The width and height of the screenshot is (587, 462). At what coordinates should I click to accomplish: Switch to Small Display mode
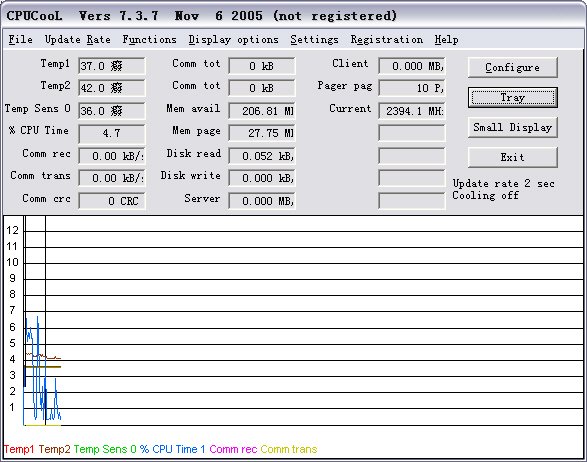(x=513, y=127)
